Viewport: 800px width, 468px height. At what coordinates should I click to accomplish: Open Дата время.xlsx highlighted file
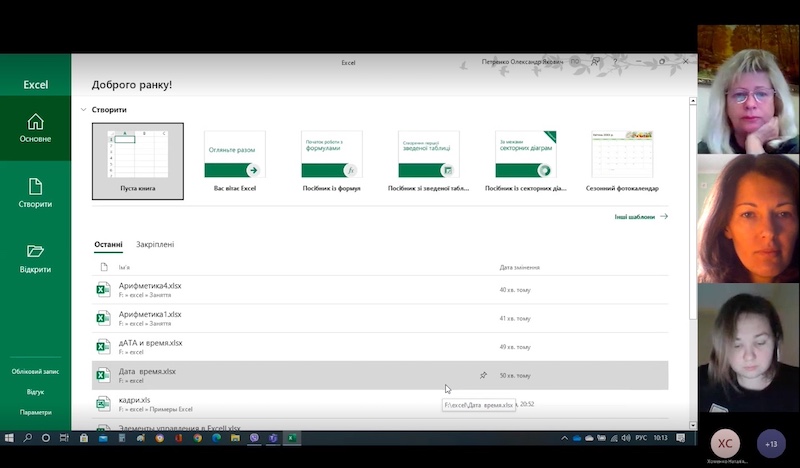[x=380, y=376]
